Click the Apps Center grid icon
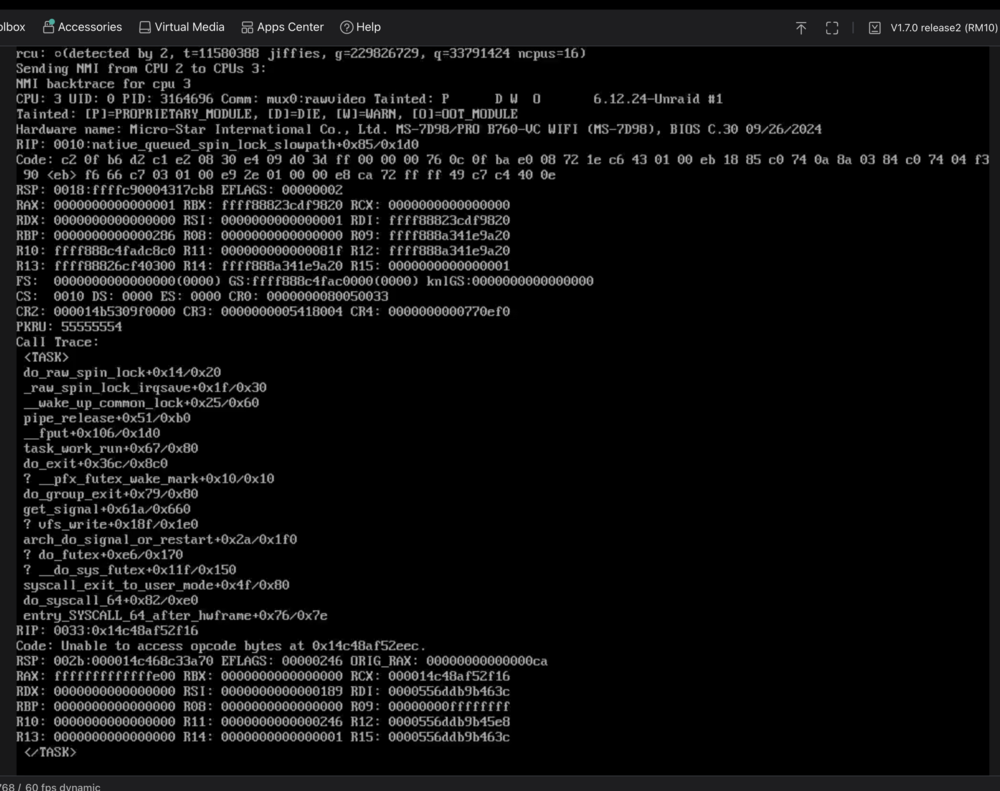The width and height of the screenshot is (1000, 791). (x=247, y=27)
